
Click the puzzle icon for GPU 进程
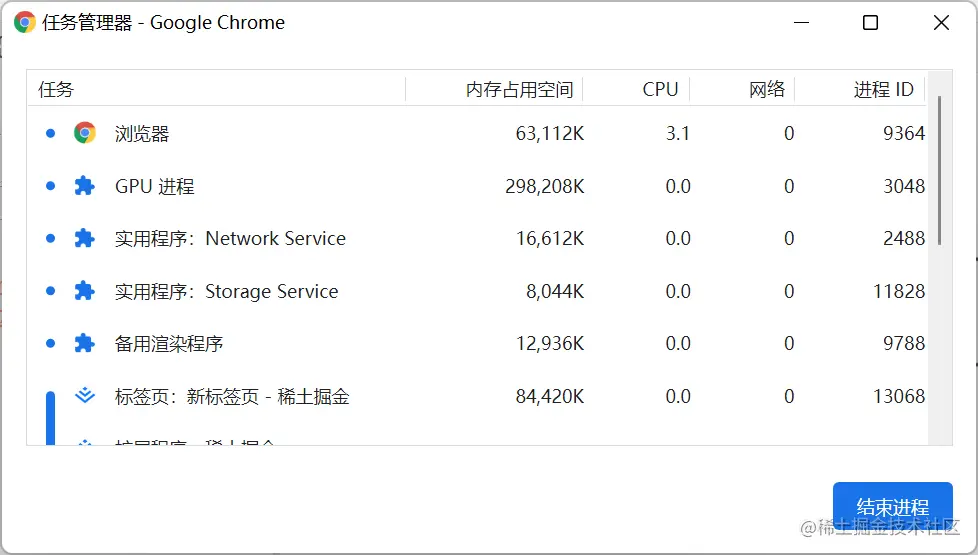(x=85, y=186)
